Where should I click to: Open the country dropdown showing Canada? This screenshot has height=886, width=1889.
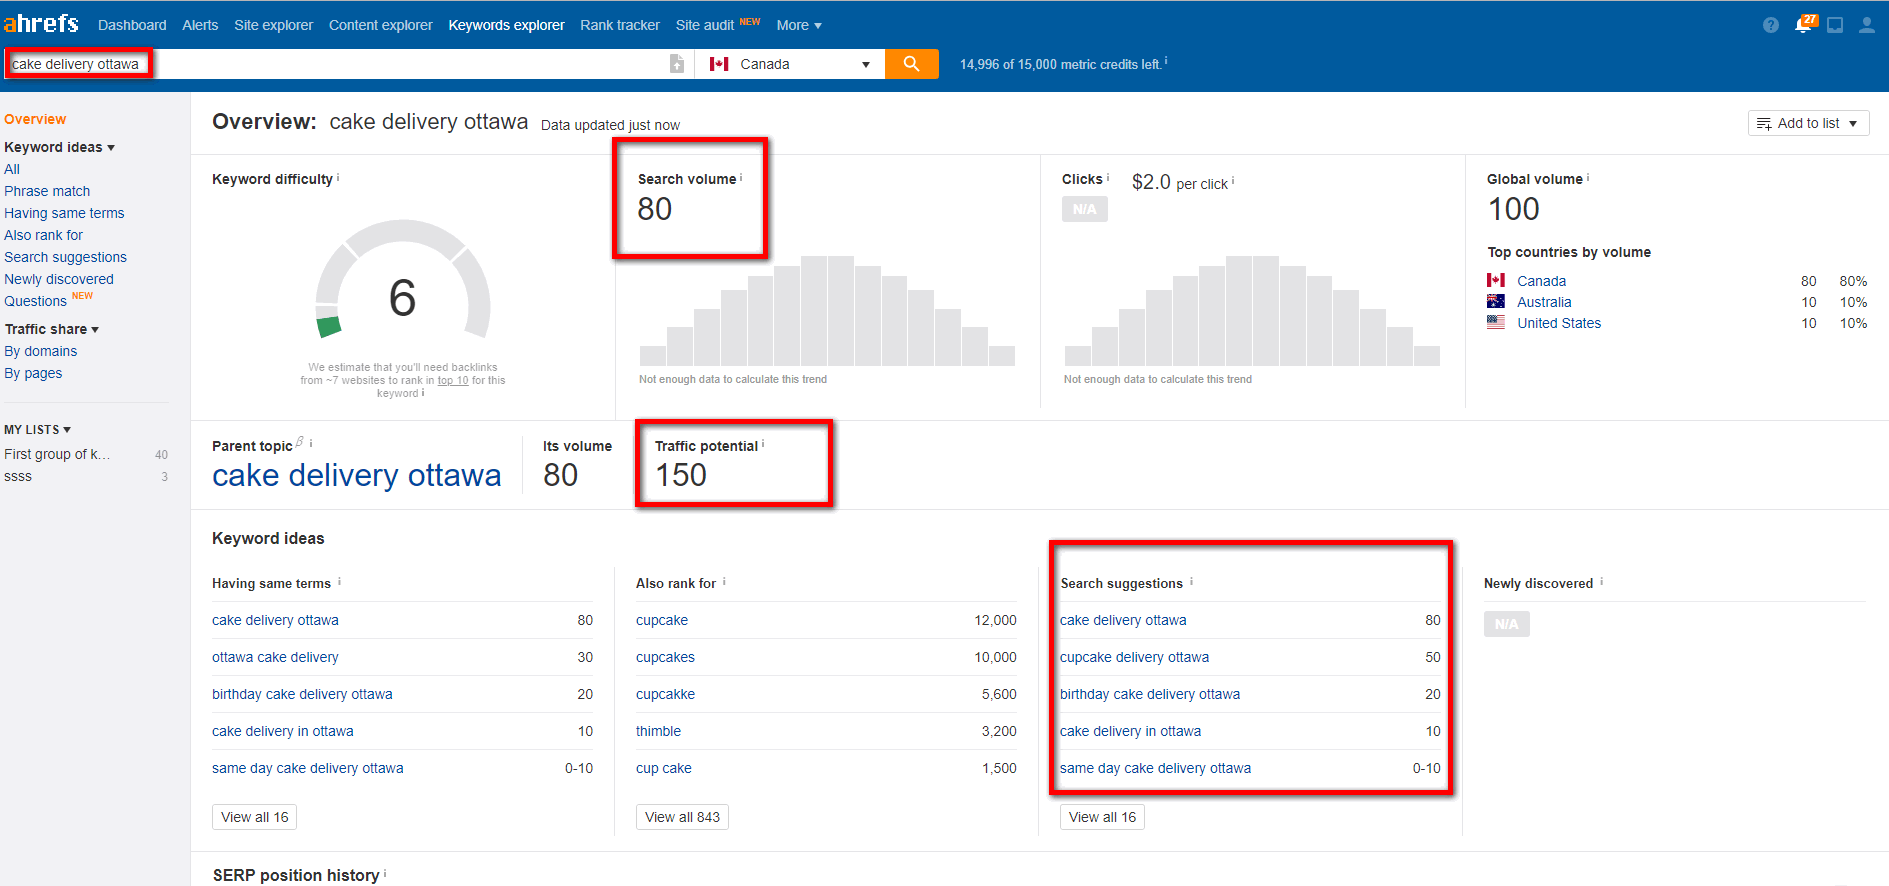coord(792,64)
